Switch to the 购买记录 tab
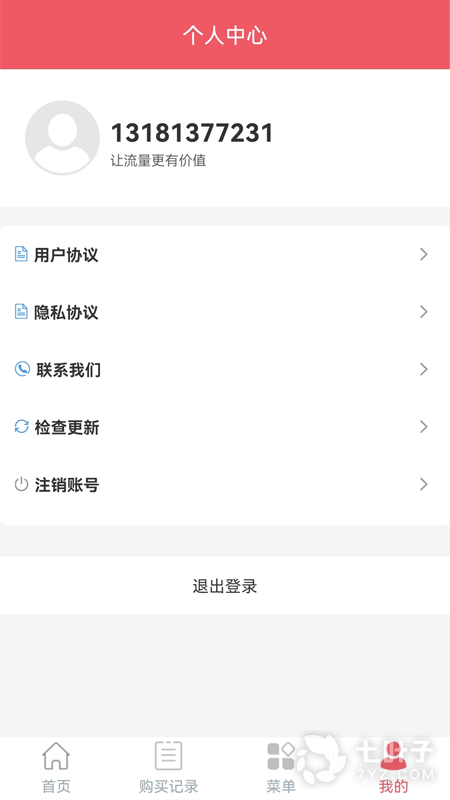 168,766
